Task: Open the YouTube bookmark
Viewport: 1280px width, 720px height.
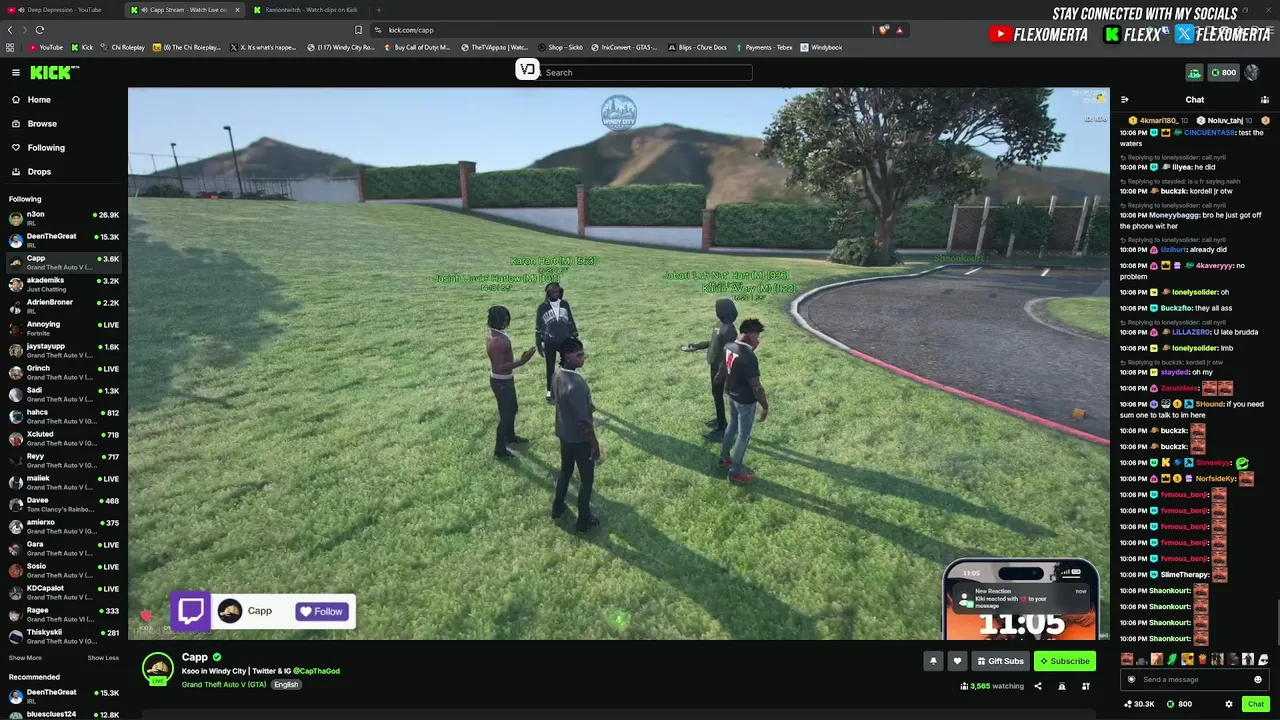Action: click(x=46, y=47)
